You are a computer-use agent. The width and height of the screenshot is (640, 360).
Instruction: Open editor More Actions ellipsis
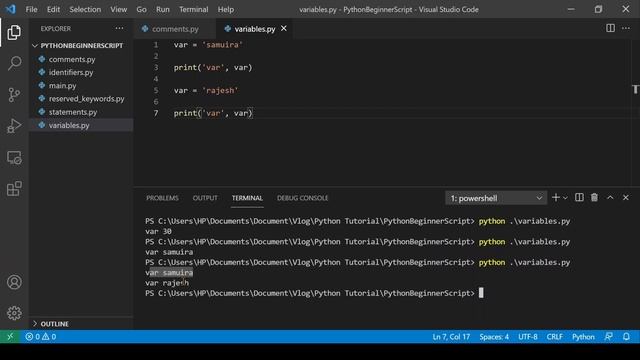(626, 28)
